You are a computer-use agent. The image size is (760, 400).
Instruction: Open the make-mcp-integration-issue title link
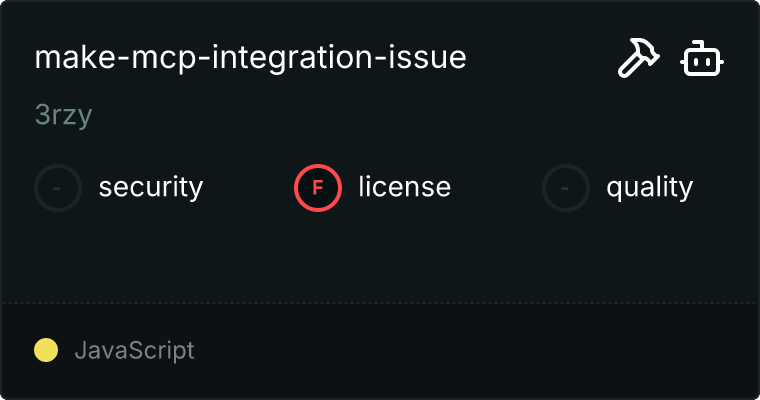click(x=250, y=58)
